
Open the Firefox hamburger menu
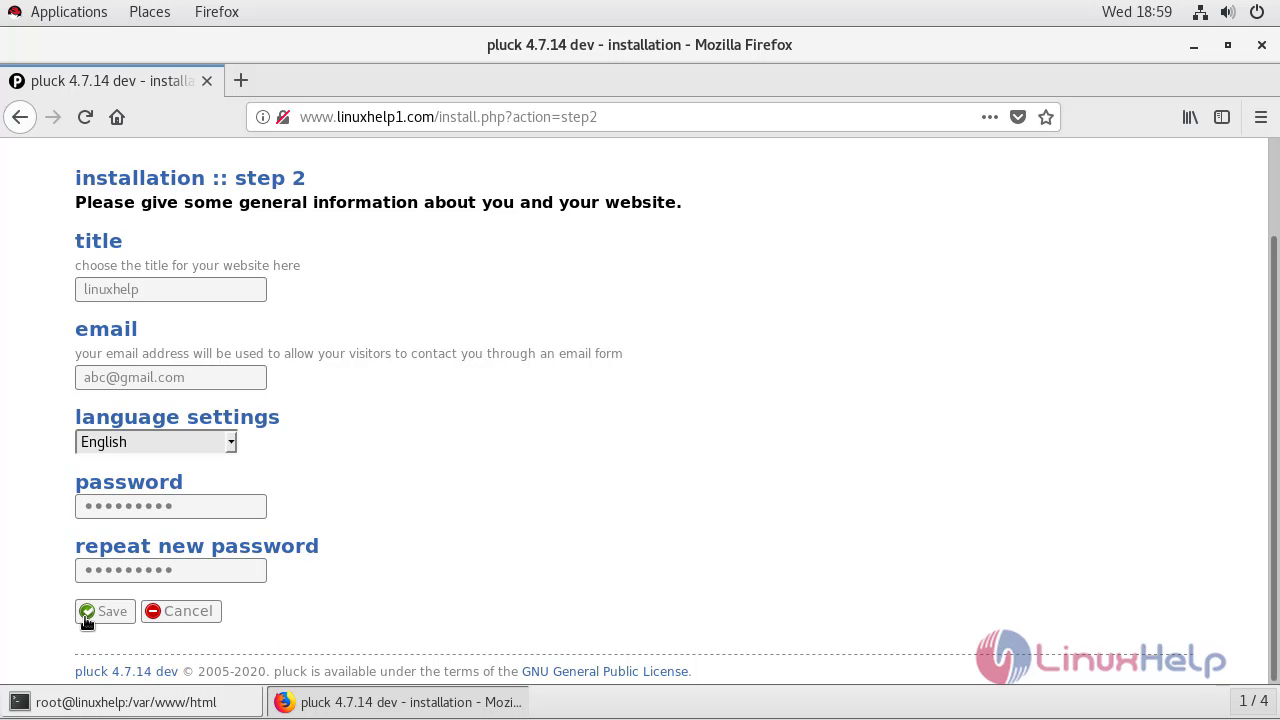pyautogui.click(x=1261, y=117)
